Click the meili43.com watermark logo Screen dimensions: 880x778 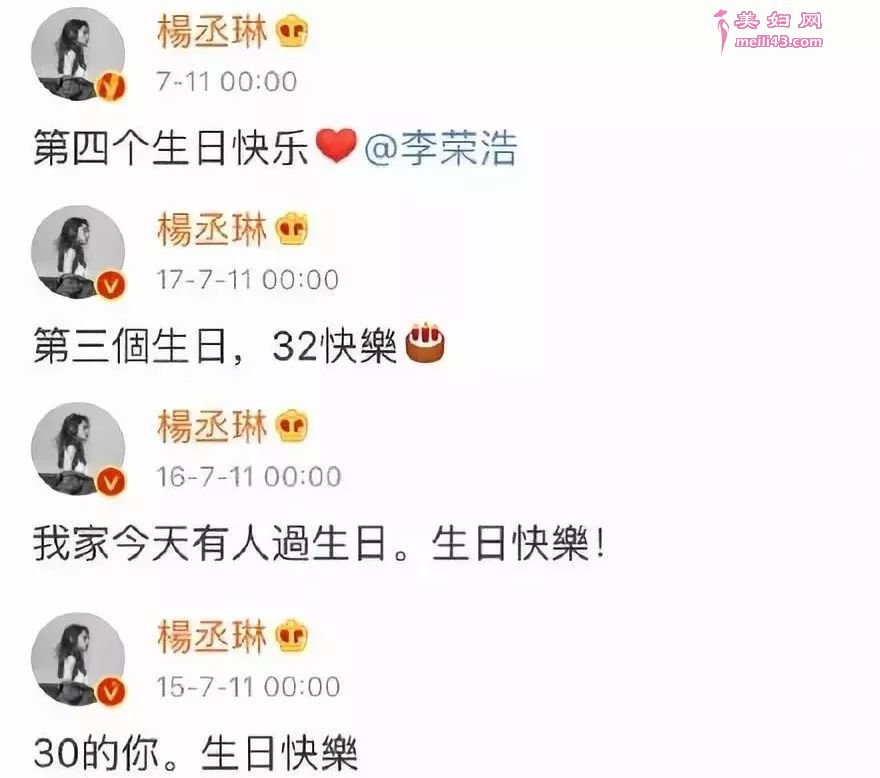pyautogui.click(x=768, y=30)
